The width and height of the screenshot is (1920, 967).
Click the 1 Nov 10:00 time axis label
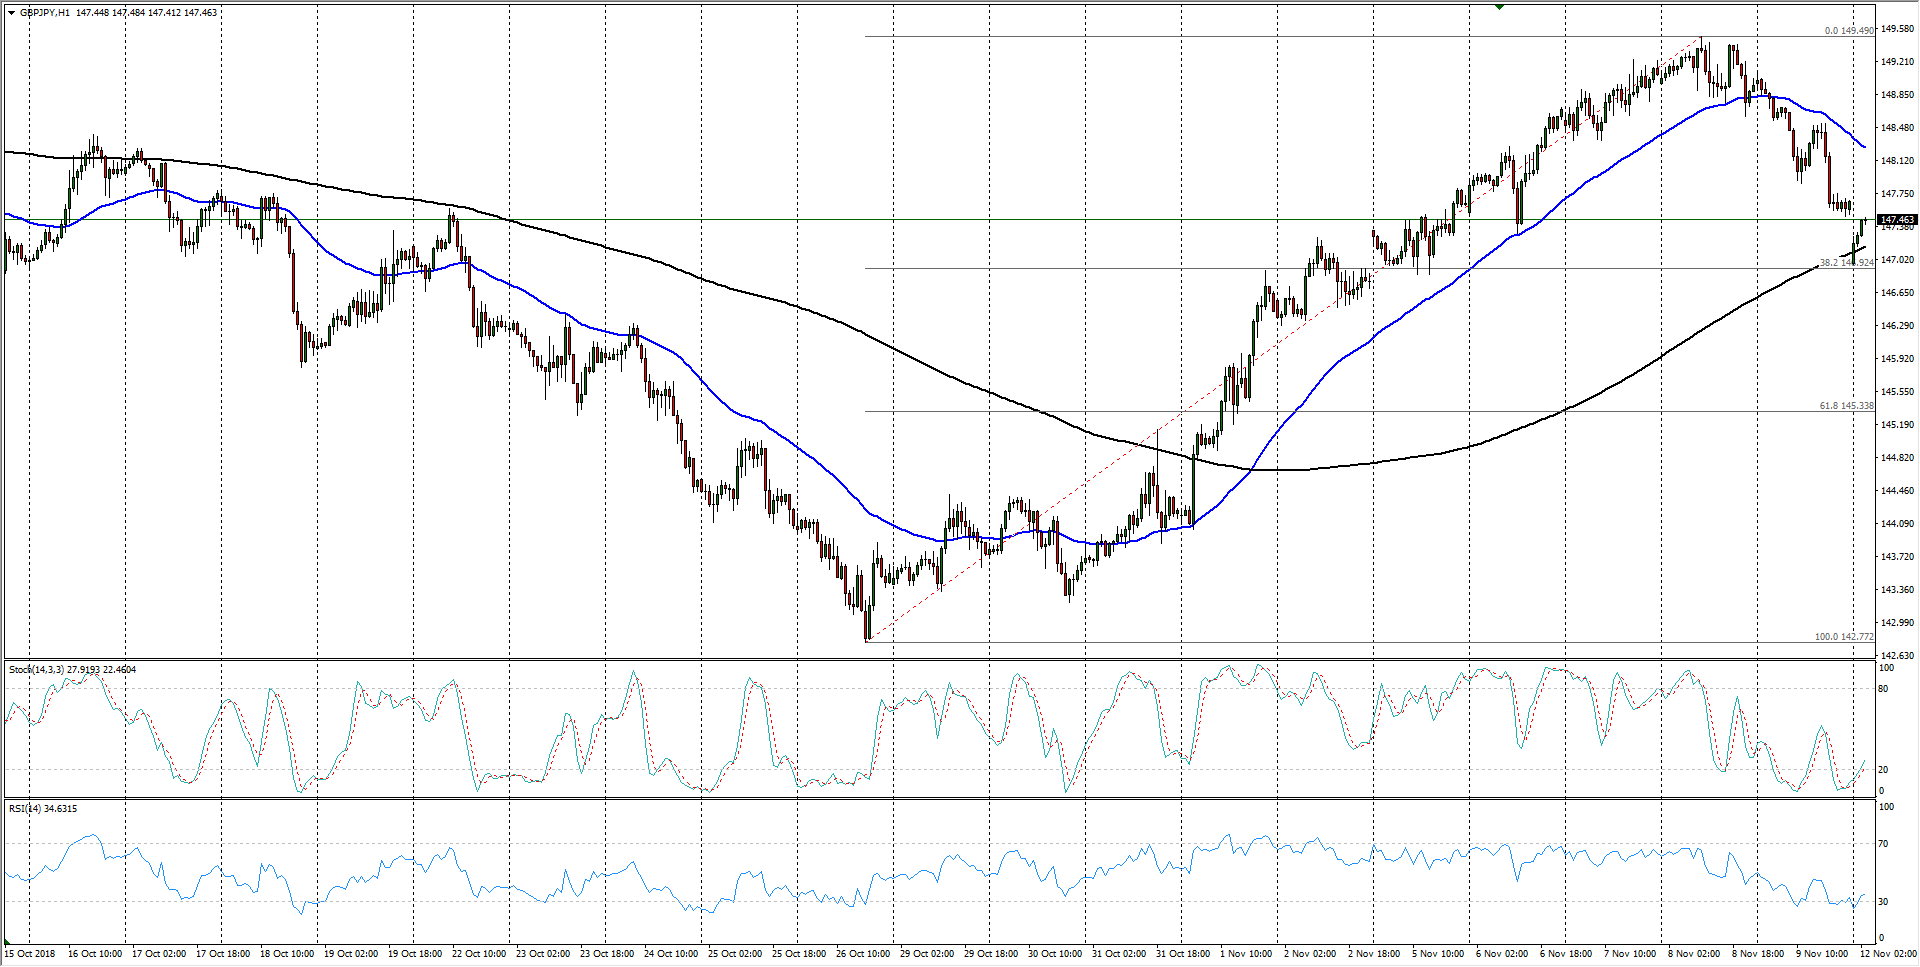[1244, 953]
